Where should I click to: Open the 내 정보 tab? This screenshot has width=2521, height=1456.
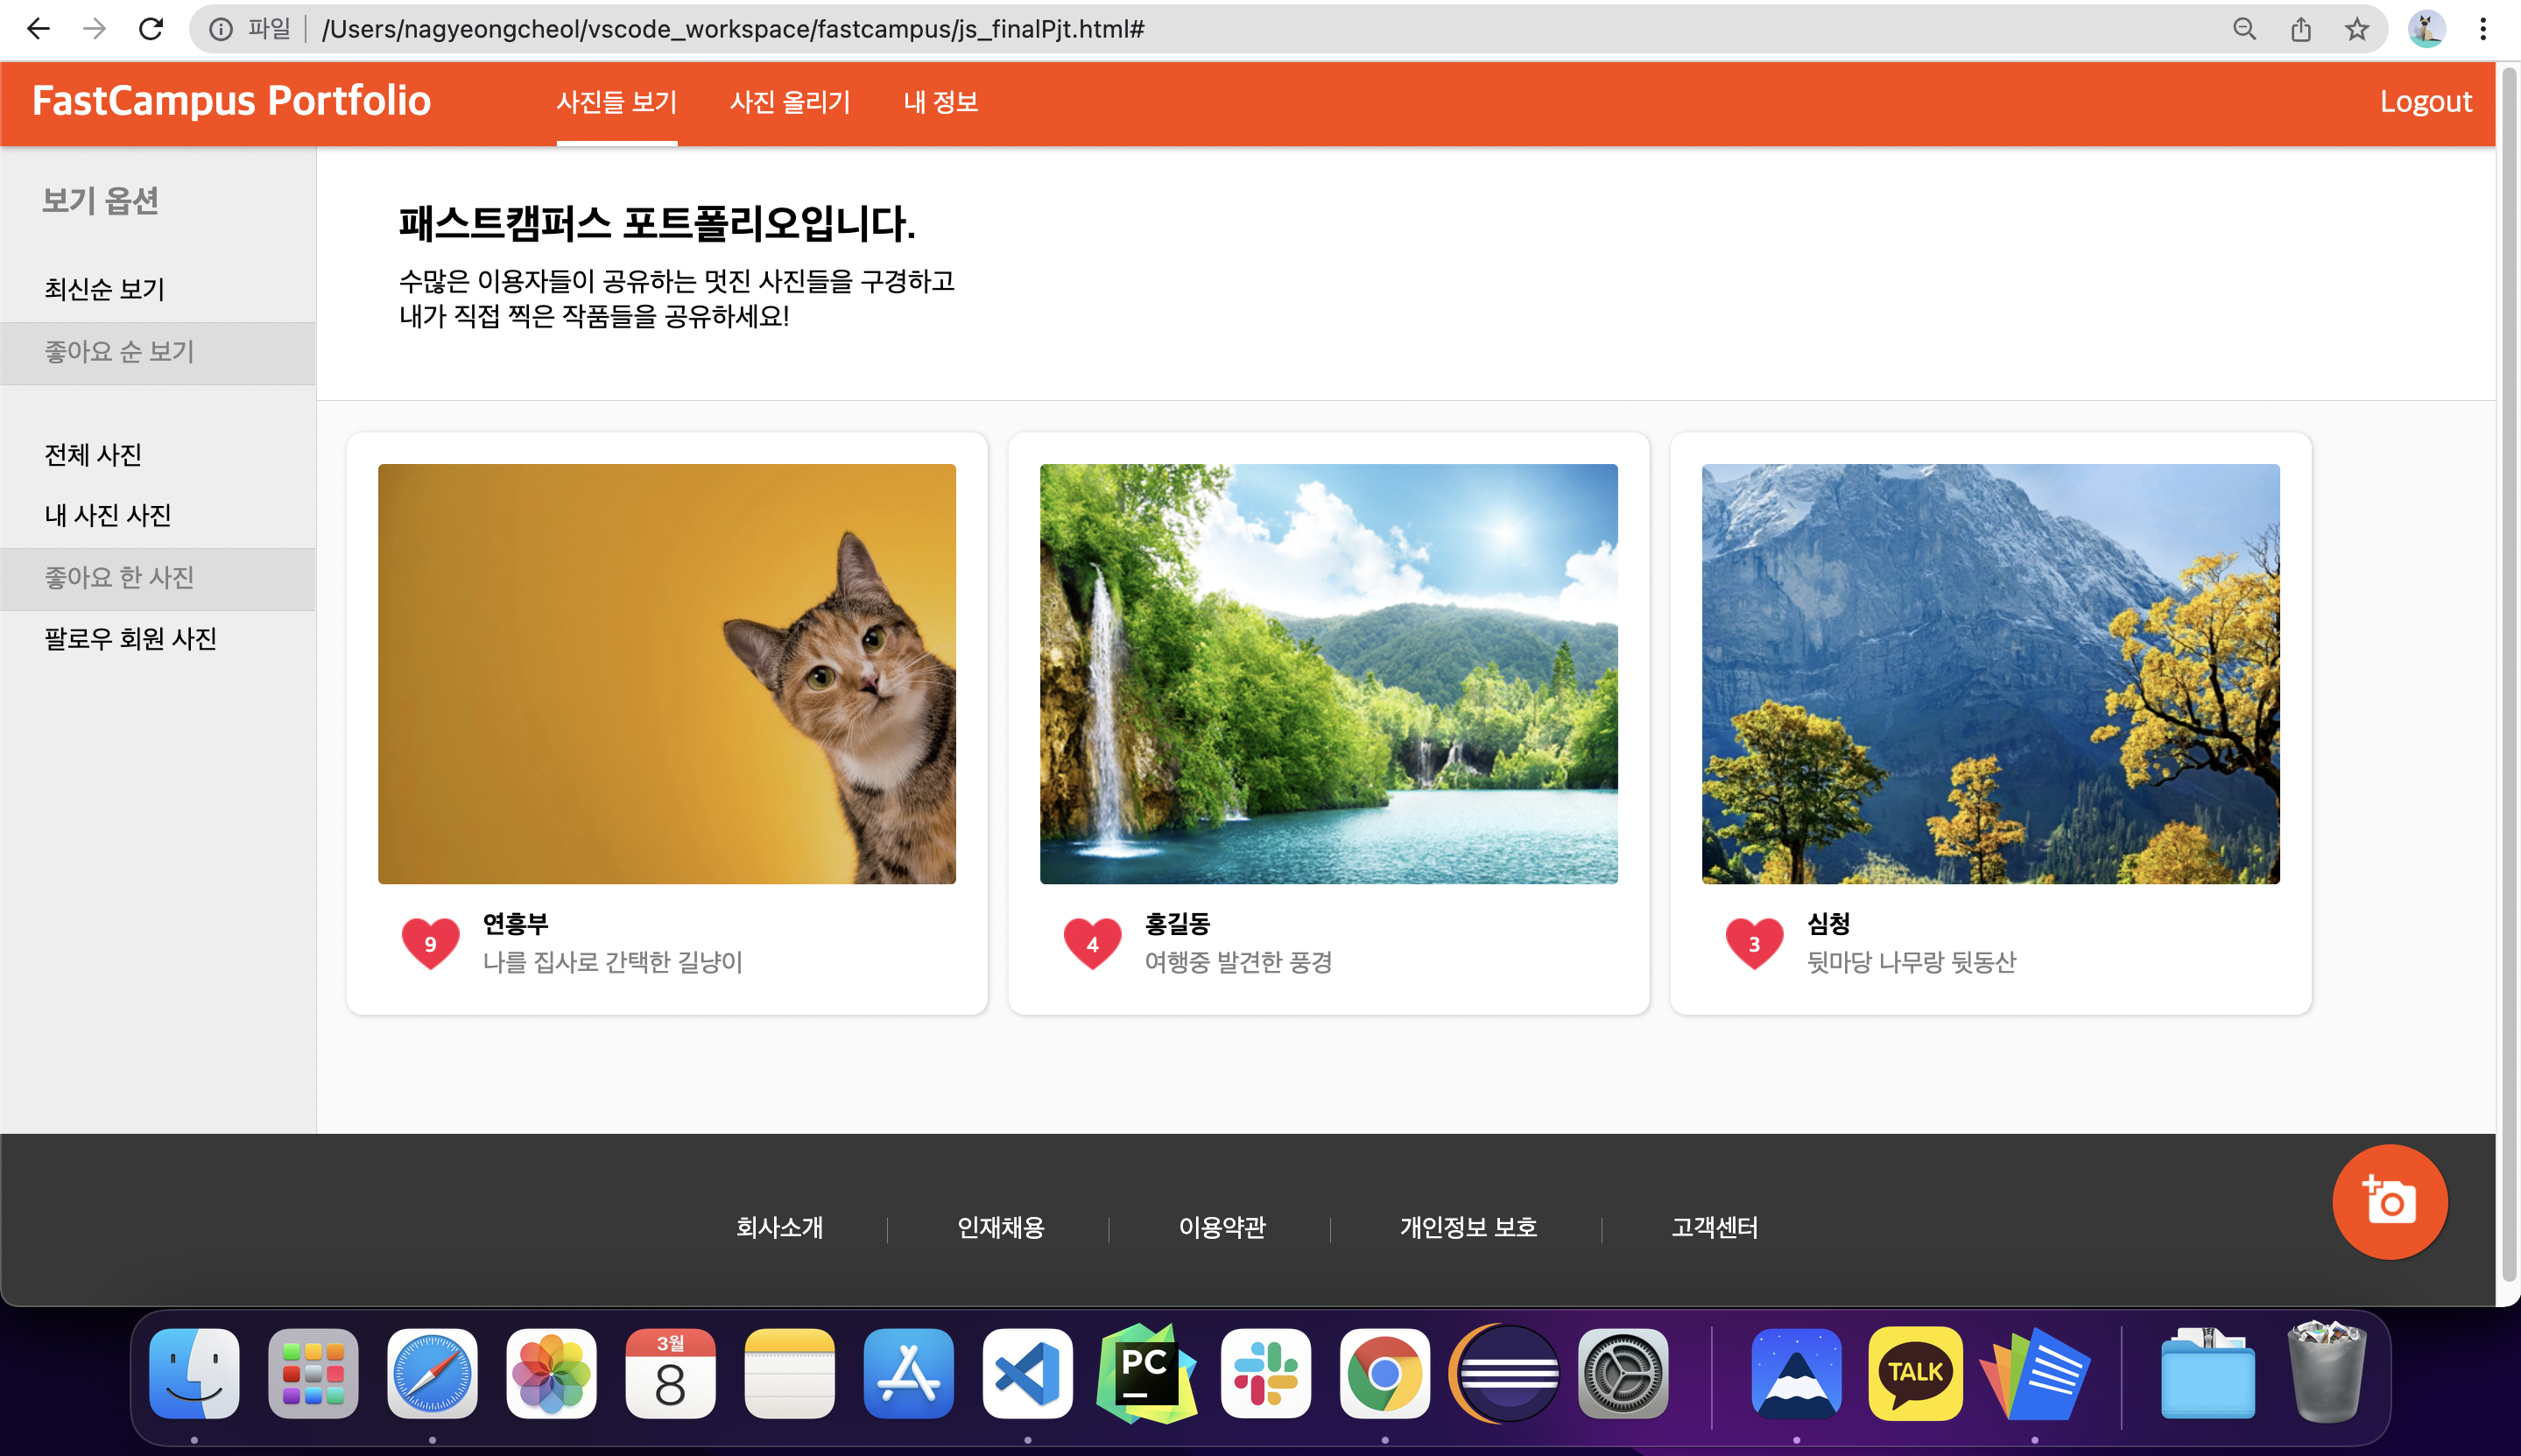click(x=940, y=102)
